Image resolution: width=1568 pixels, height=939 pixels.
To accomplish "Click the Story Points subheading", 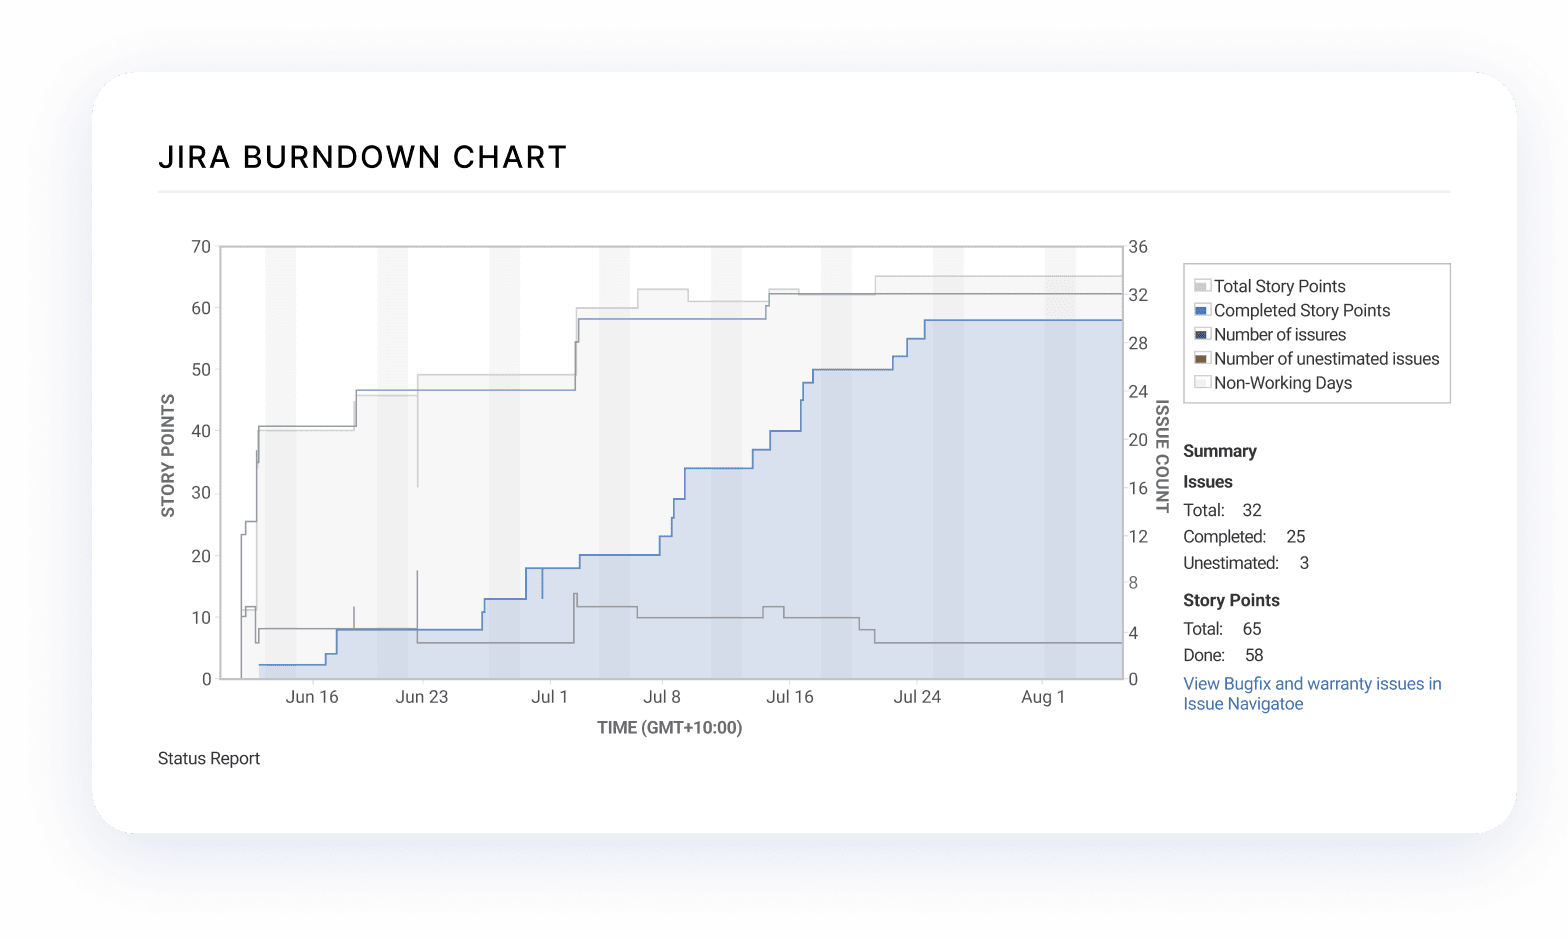I will tap(1231, 600).
